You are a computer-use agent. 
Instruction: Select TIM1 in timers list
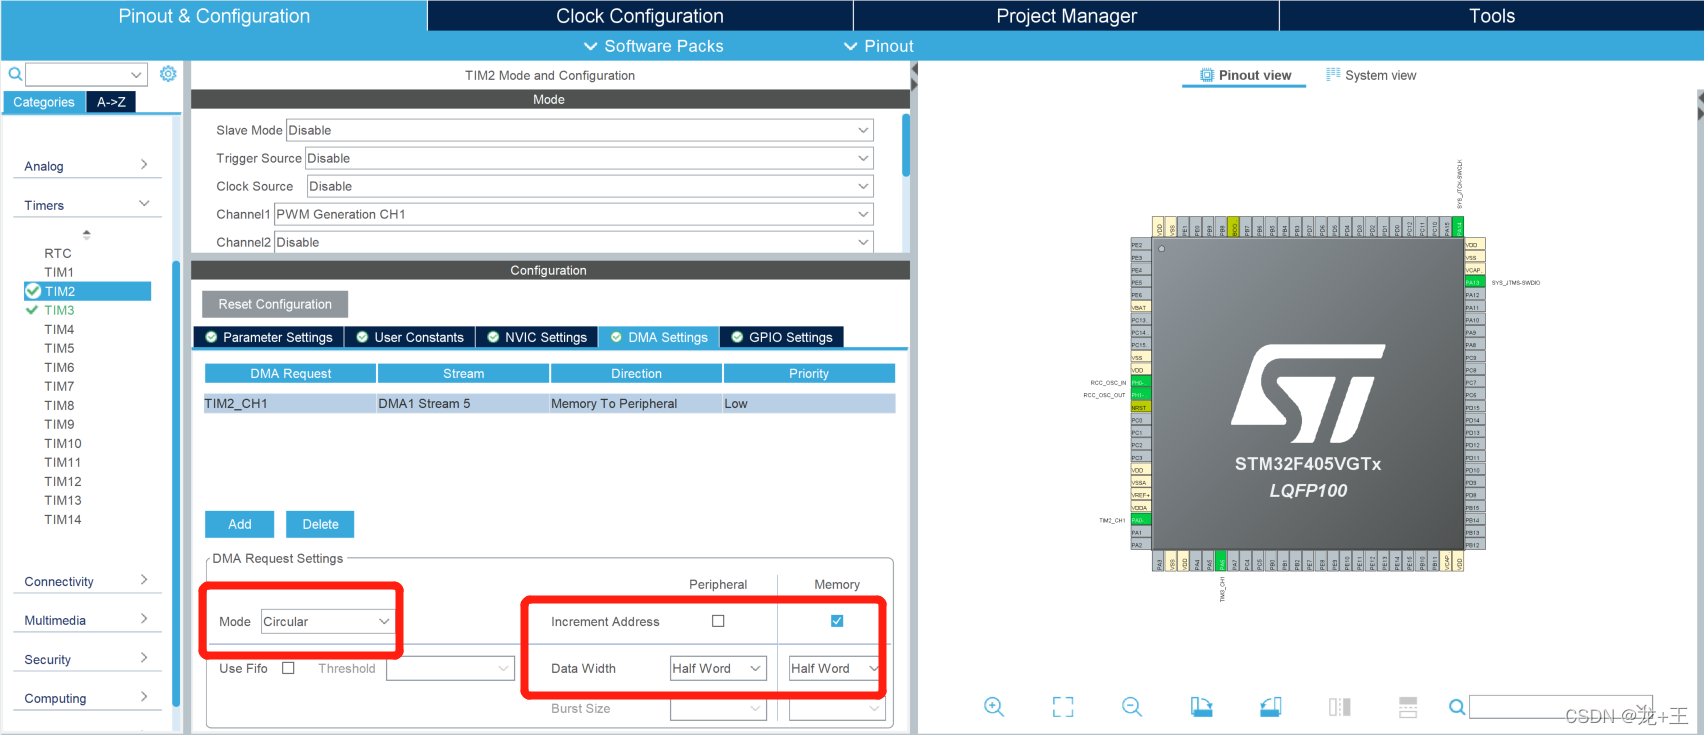pos(59,272)
